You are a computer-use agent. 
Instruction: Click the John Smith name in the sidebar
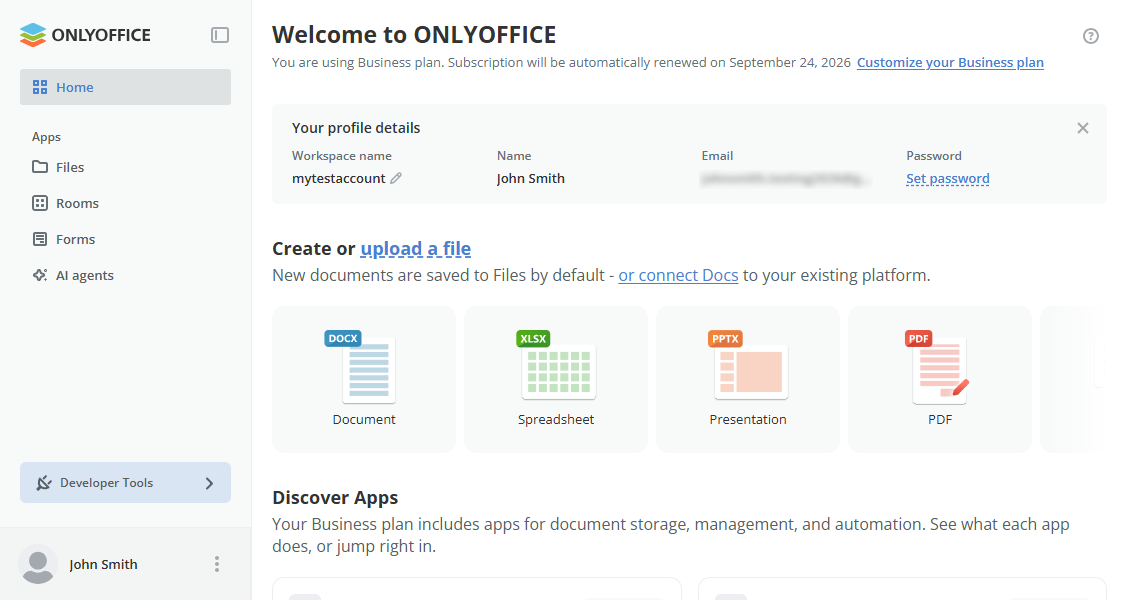click(104, 564)
